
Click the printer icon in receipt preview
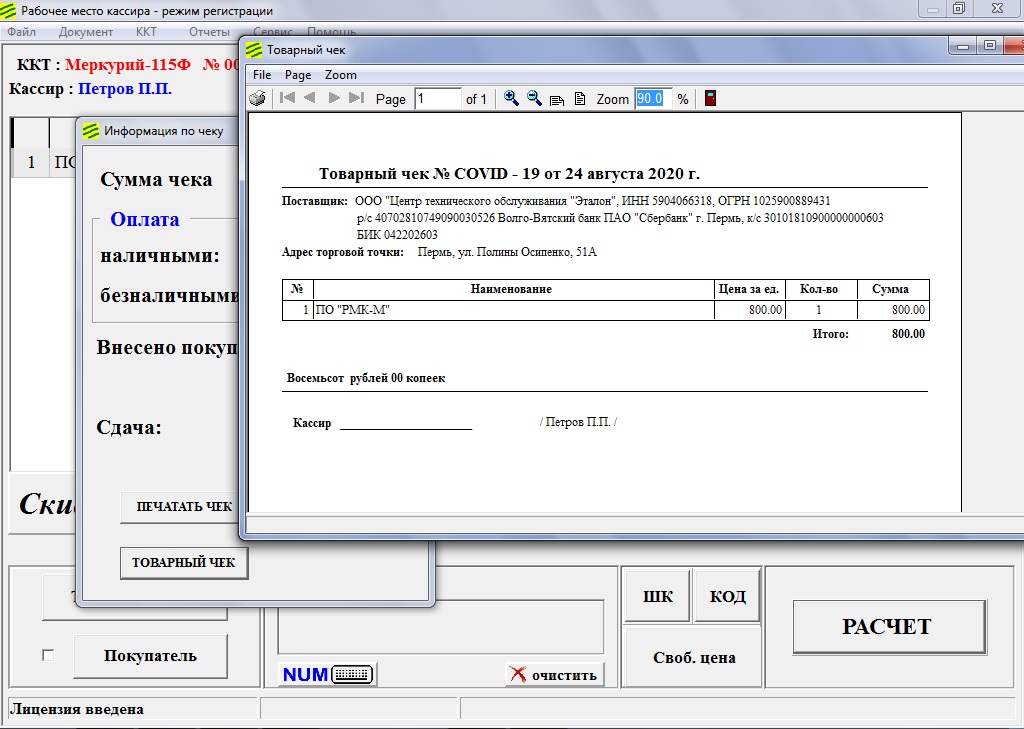coord(258,98)
